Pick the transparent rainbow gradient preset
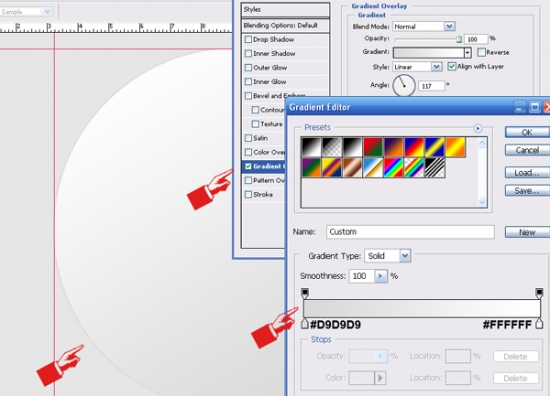This screenshot has height=396, width=550. 414,168
